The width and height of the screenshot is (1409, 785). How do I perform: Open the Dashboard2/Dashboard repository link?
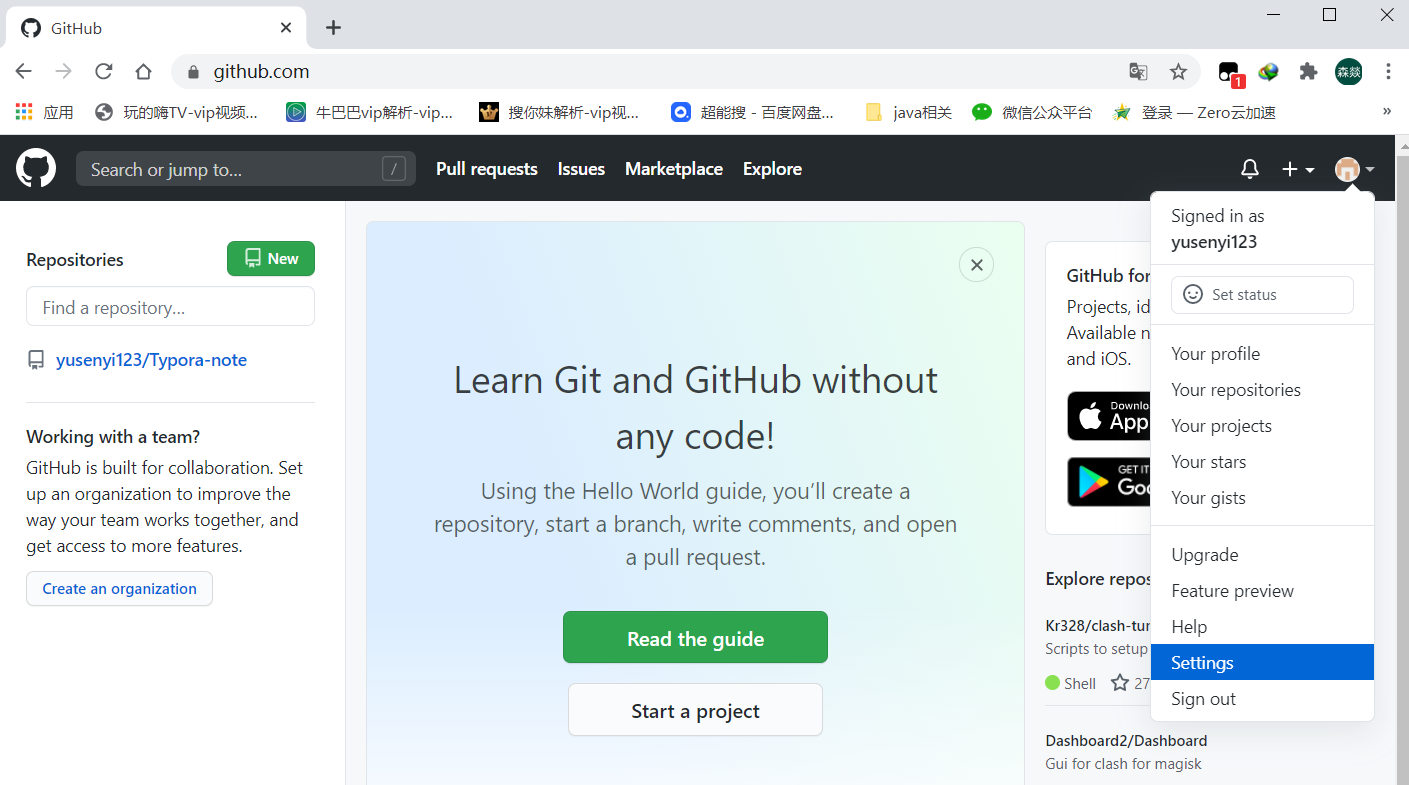tap(1126, 740)
